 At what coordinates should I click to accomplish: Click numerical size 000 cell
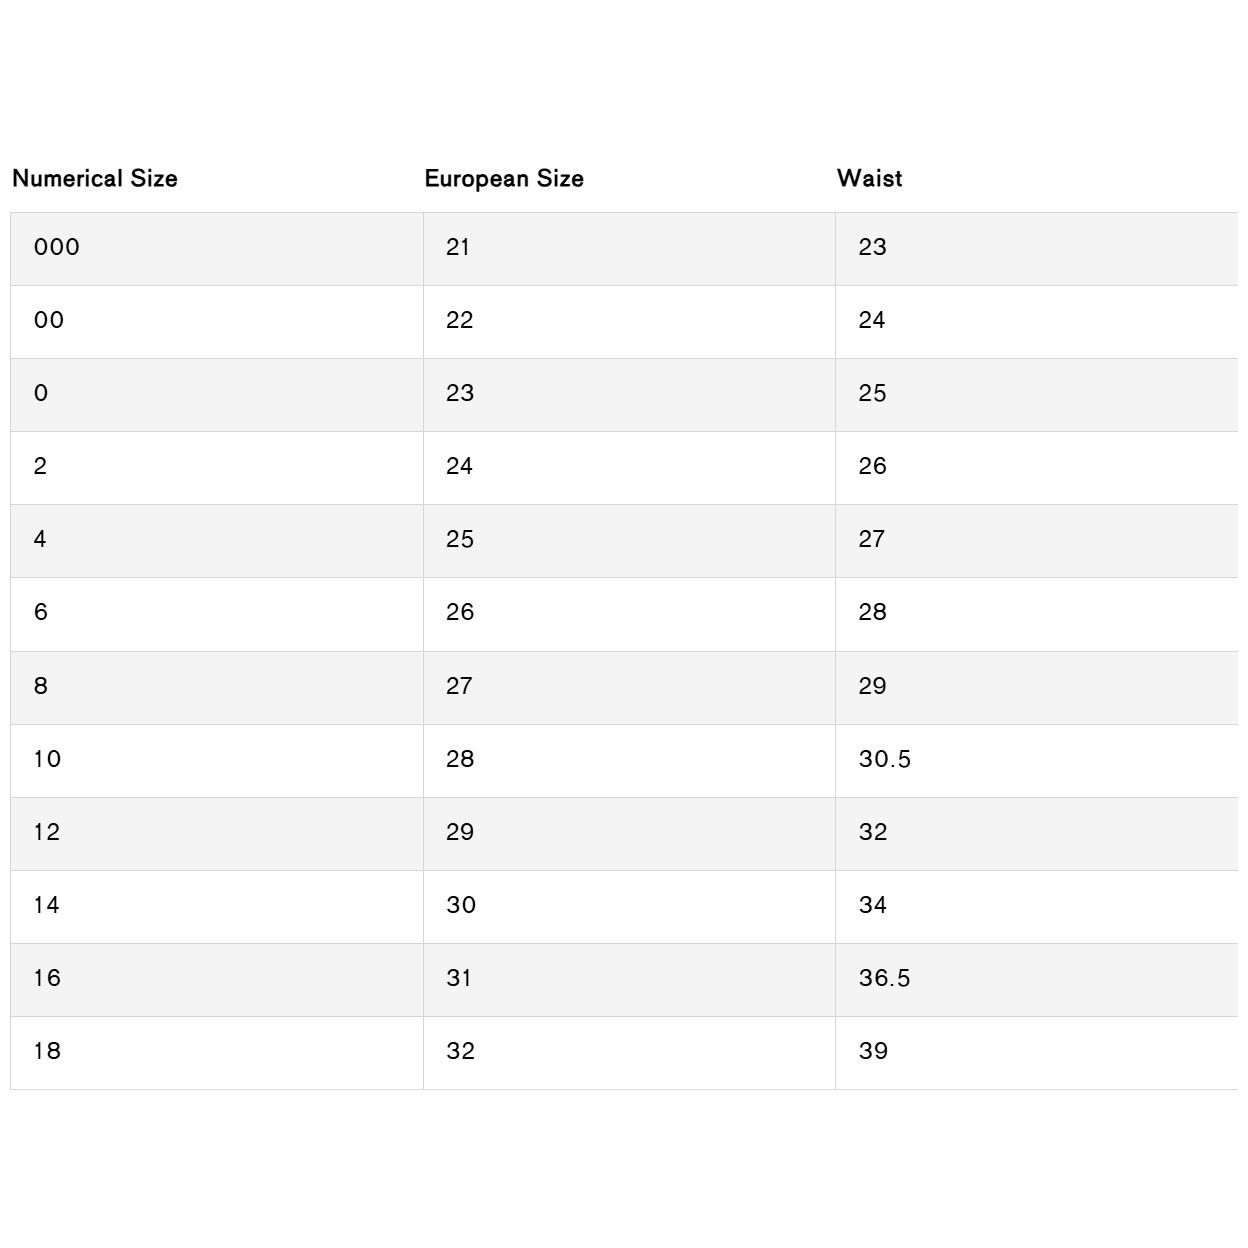pyautogui.click(x=217, y=249)
